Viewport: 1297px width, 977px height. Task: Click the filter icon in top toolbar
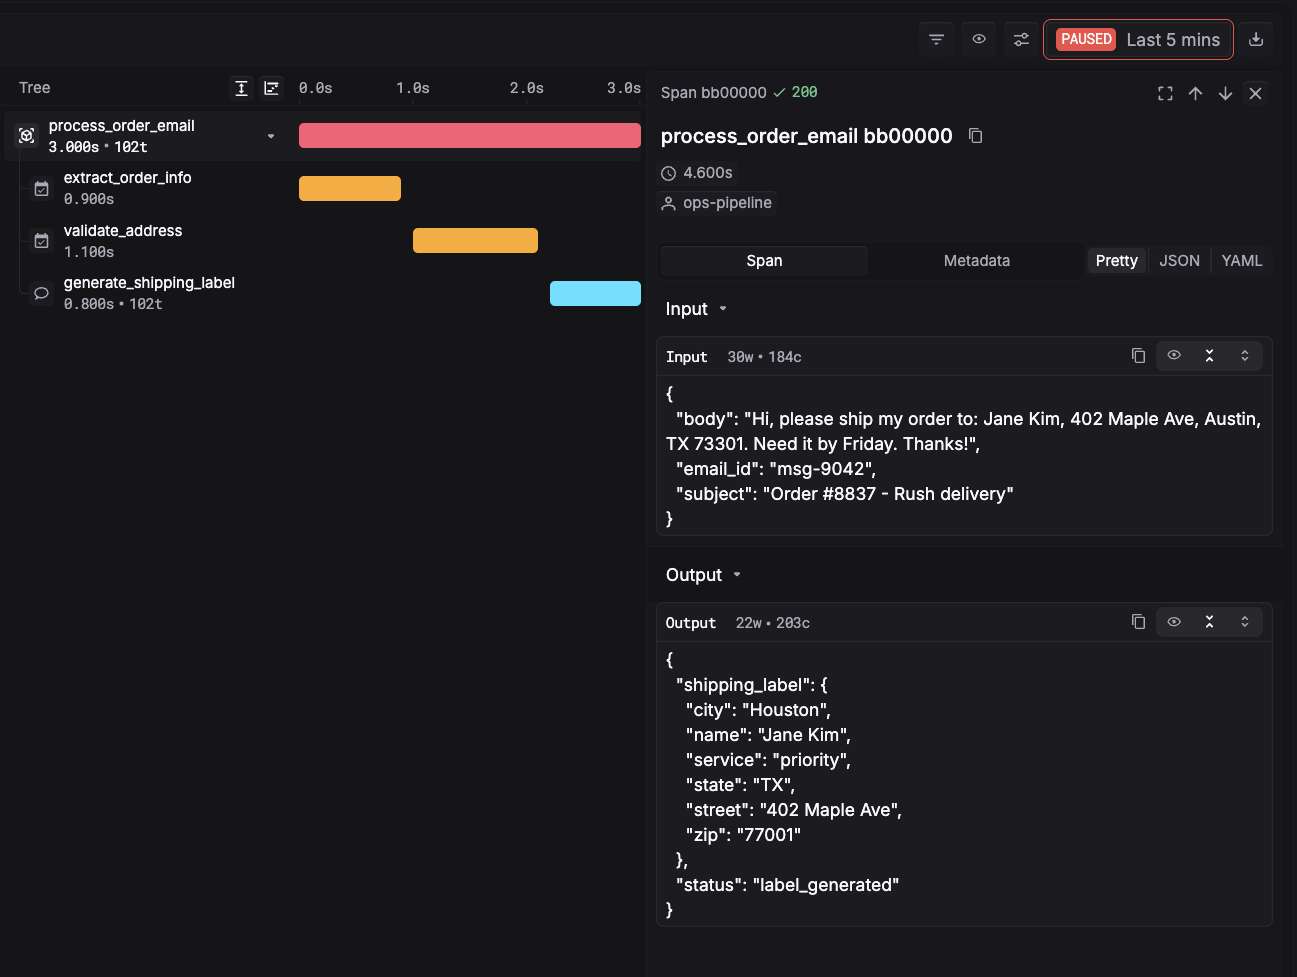pos(936,40)
